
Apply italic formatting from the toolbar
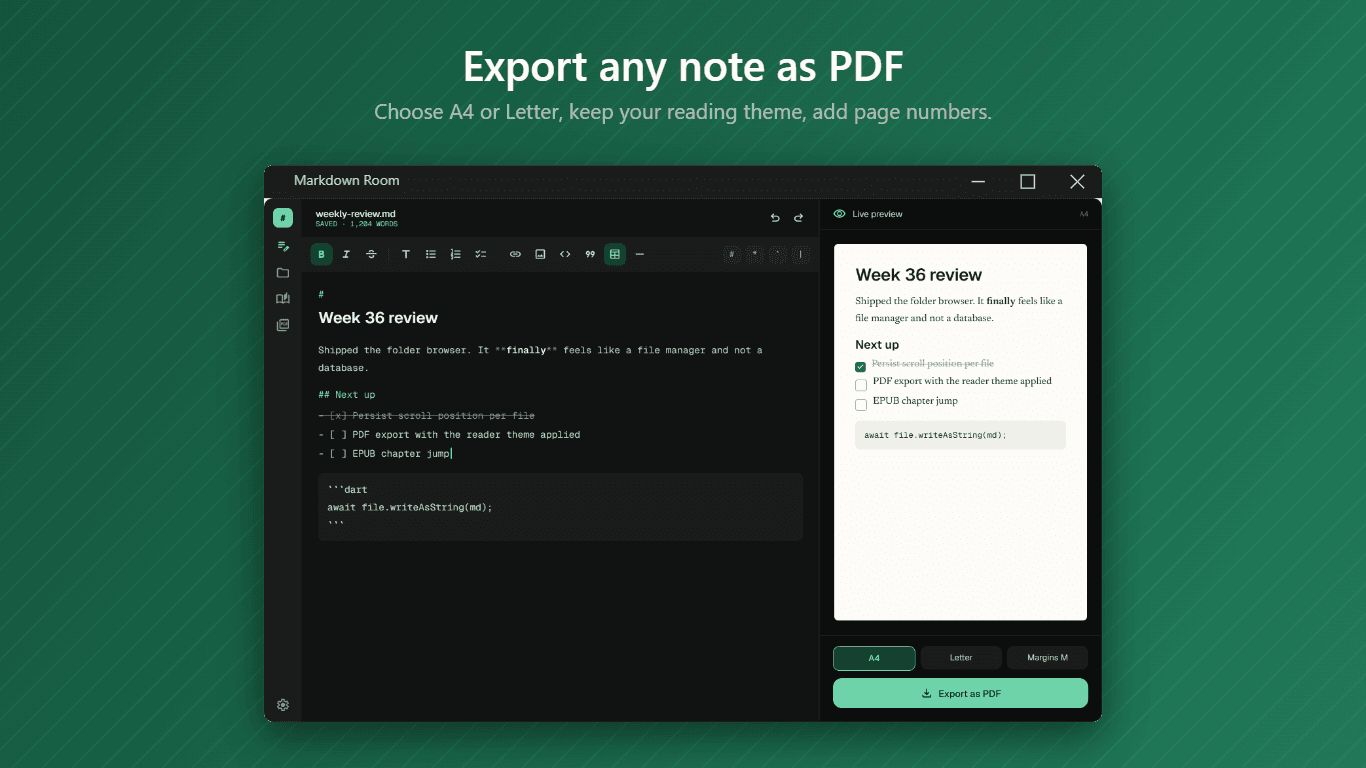point(346,254)
